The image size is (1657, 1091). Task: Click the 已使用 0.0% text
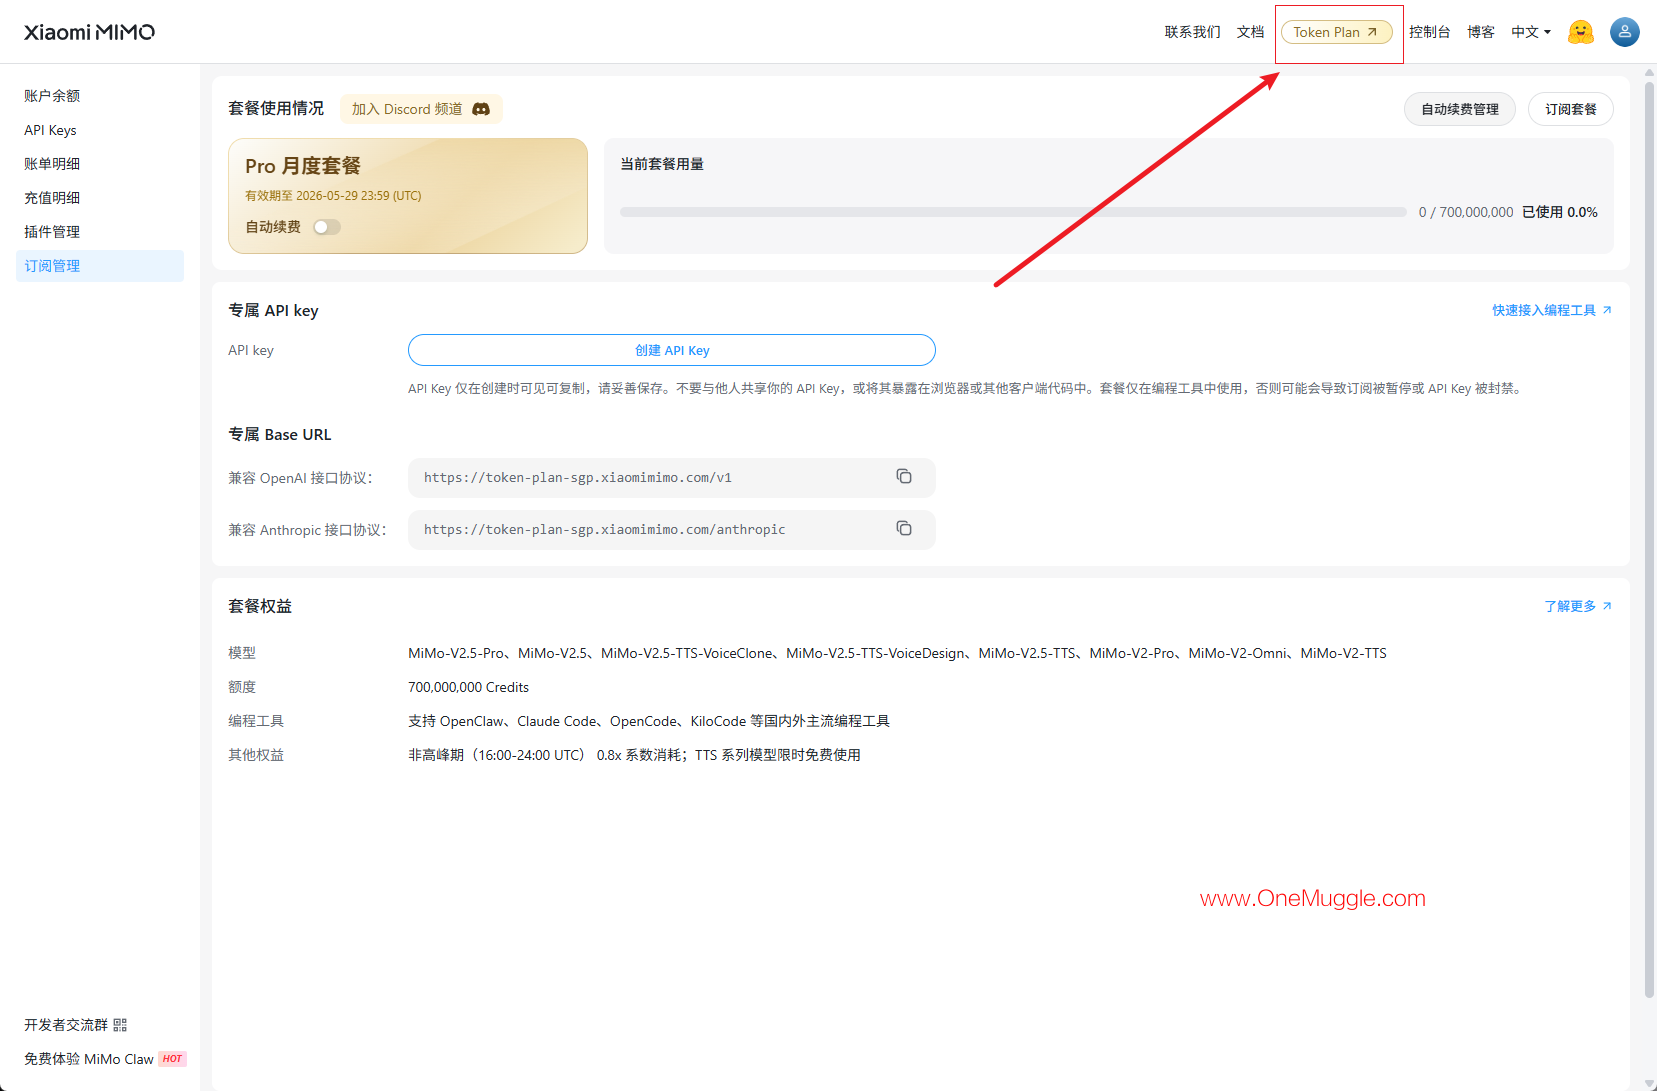(x=1560, y=212)
